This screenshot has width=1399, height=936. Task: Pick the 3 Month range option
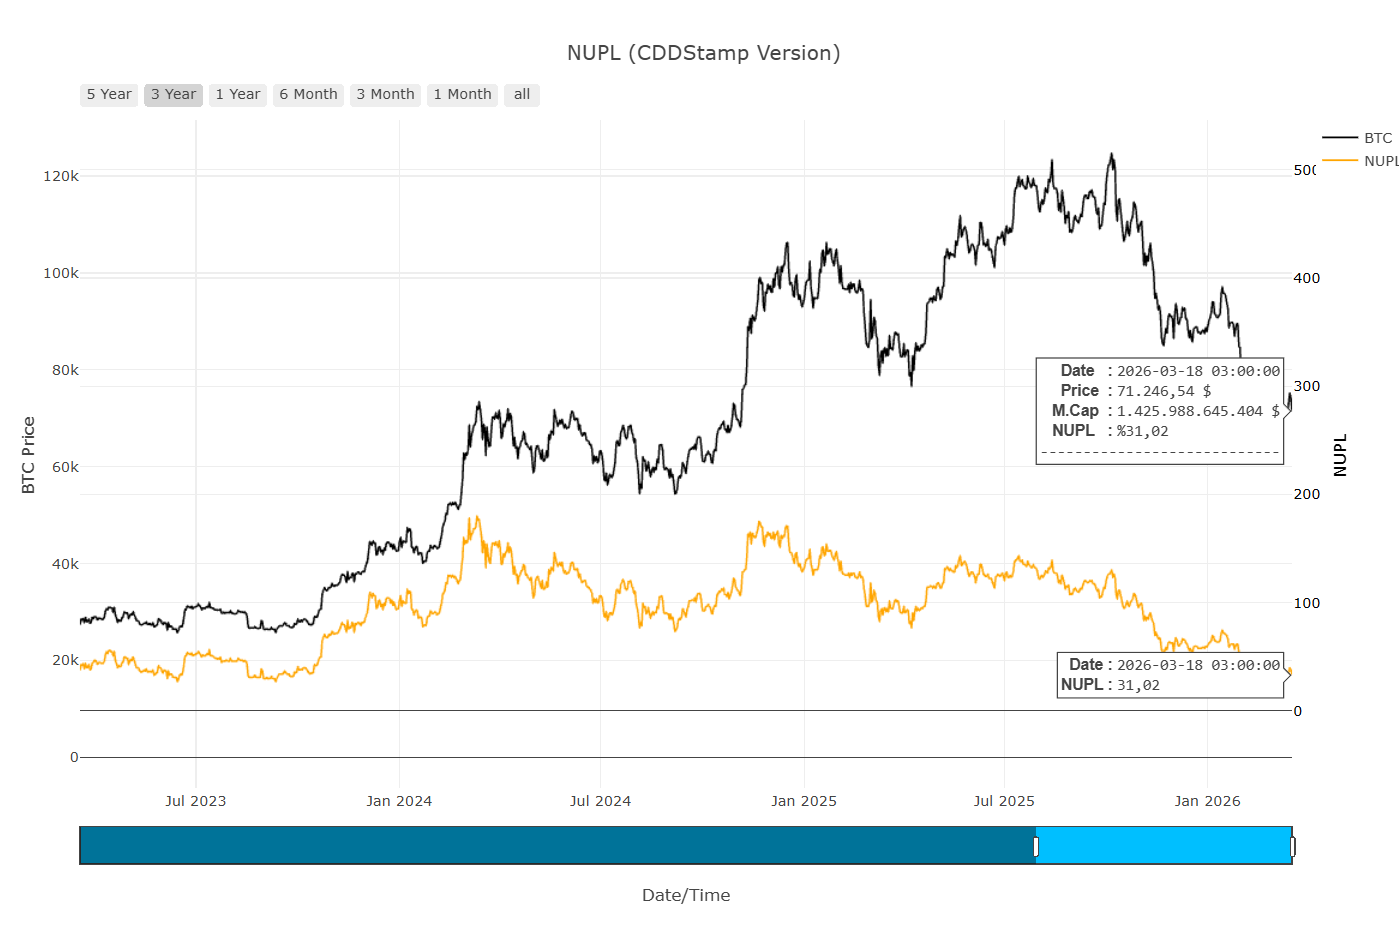tap(385, 95)
